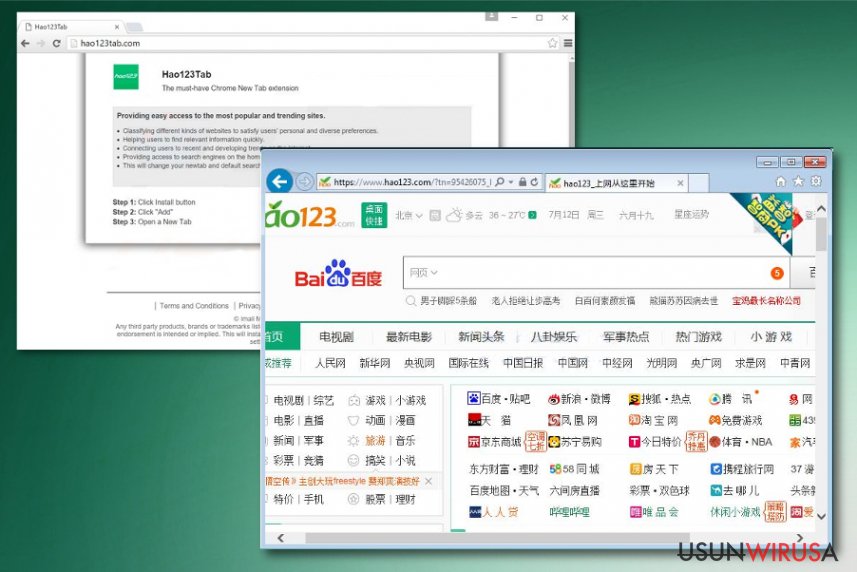Open the 电视剧 navigation tab
This screenshot has width=857, height=572.
(337, 337)
